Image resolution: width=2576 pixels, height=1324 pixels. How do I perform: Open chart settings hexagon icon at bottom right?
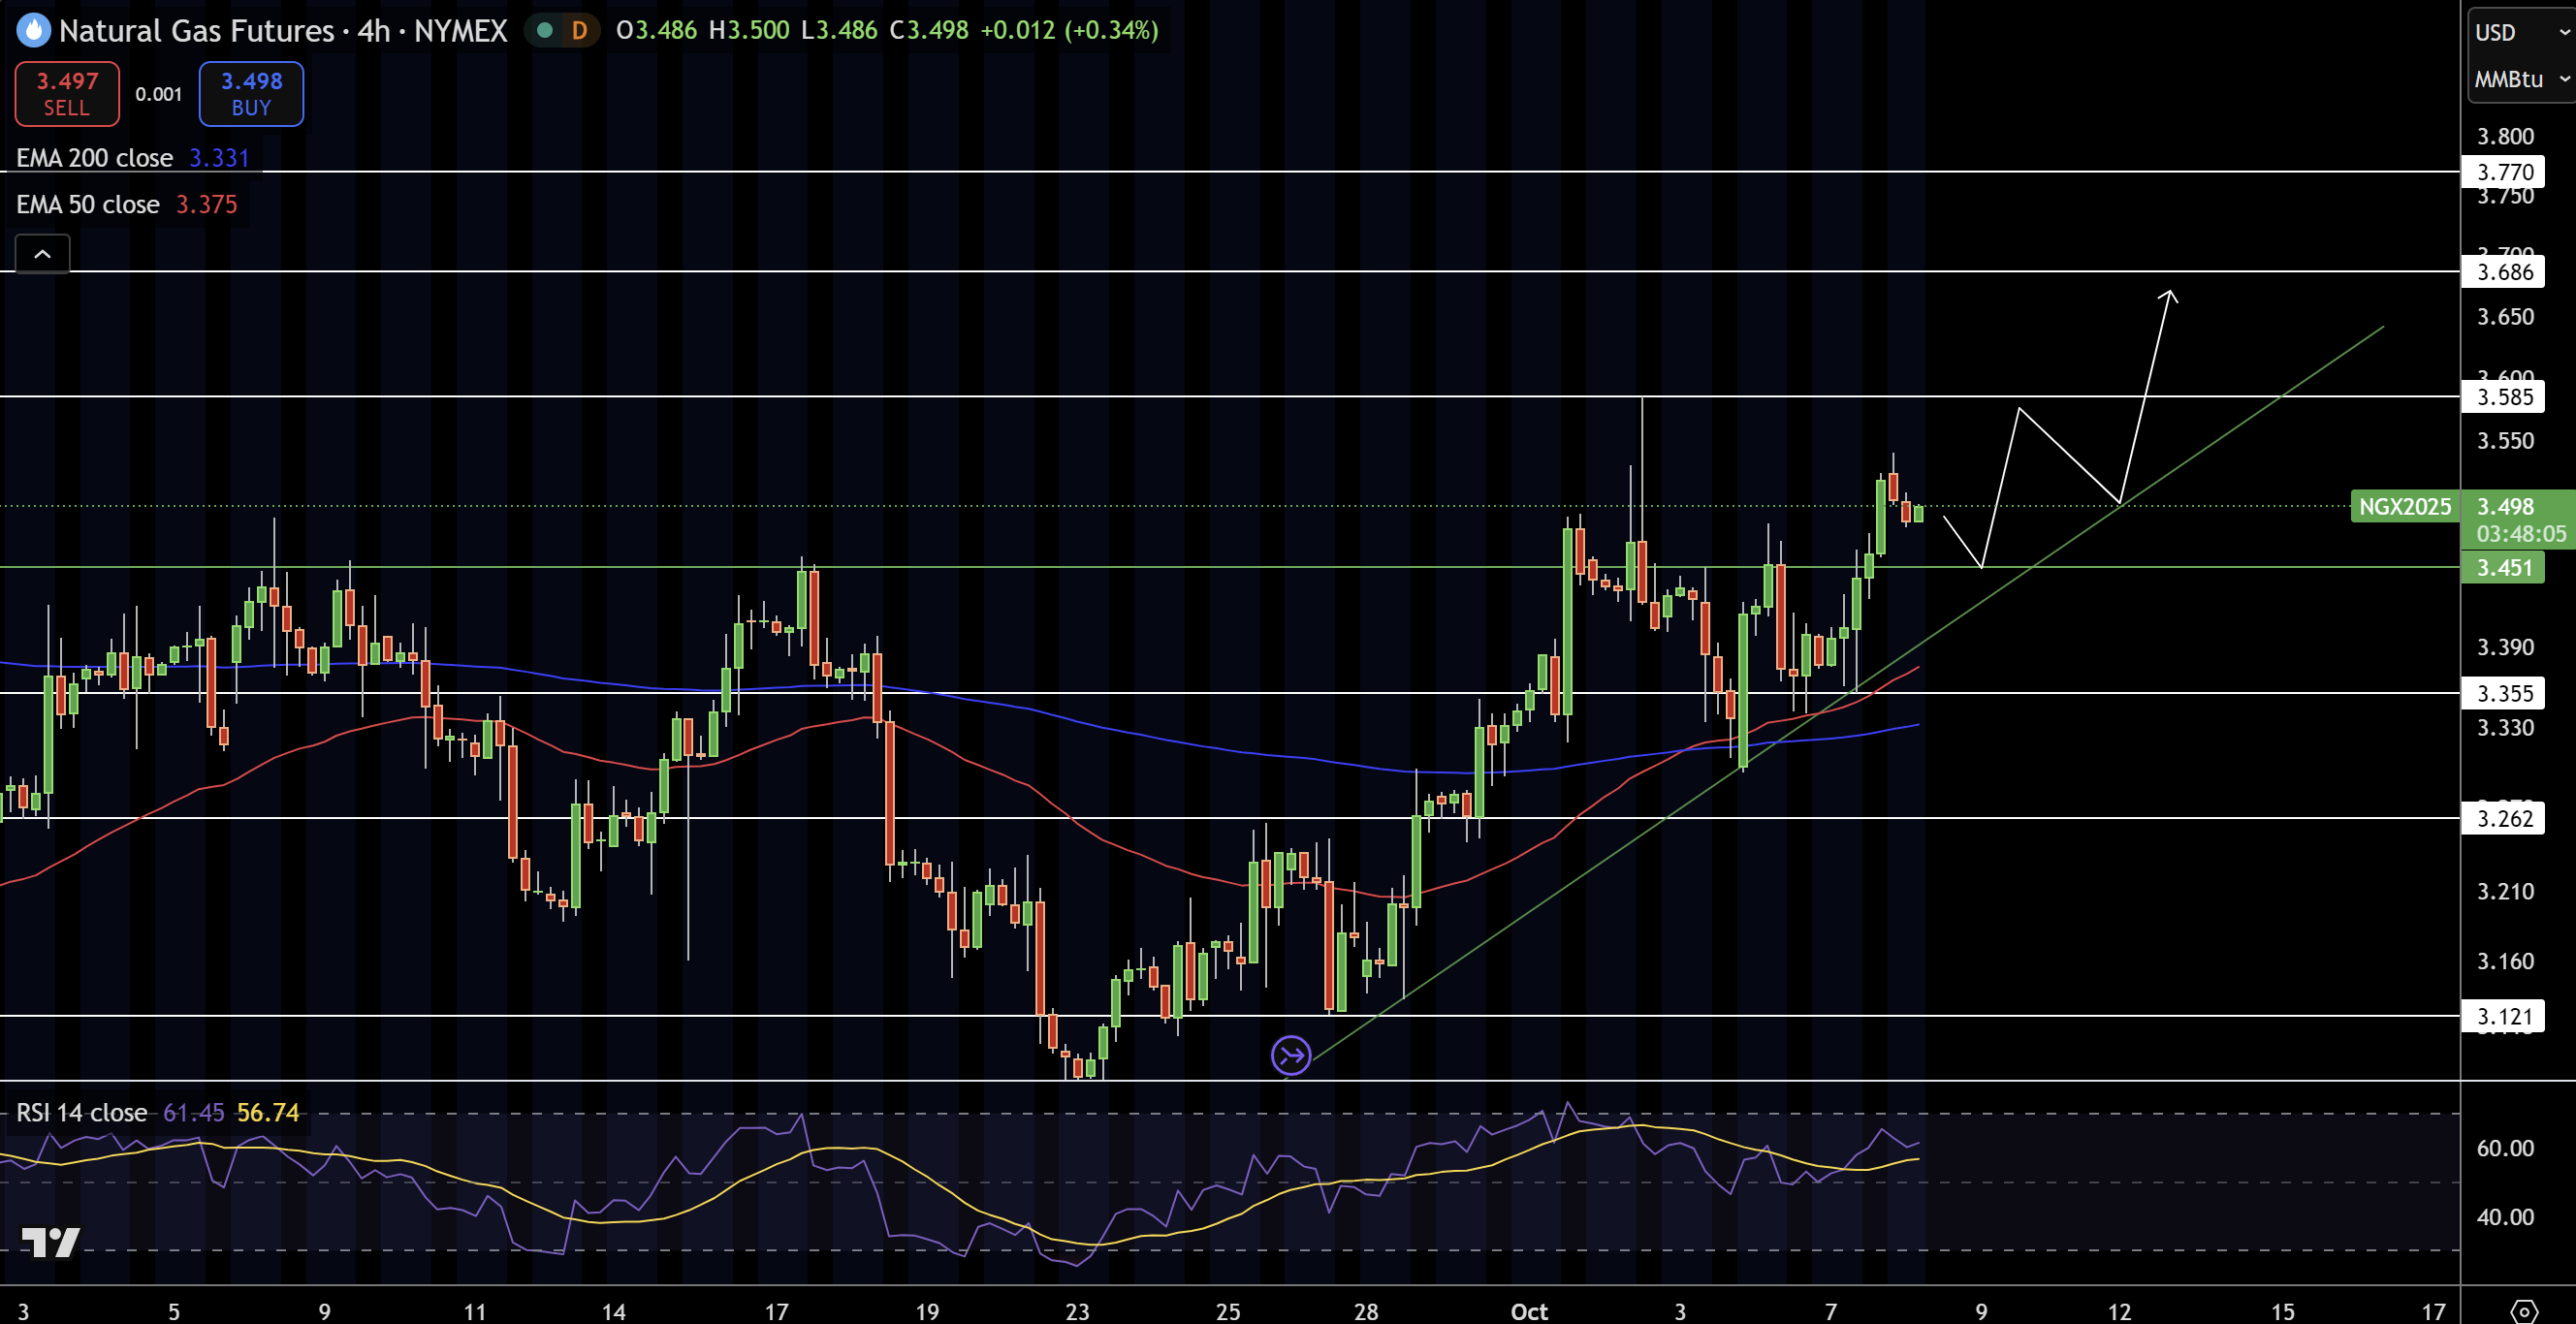pyautogui.click(x=2523, y=1310)
